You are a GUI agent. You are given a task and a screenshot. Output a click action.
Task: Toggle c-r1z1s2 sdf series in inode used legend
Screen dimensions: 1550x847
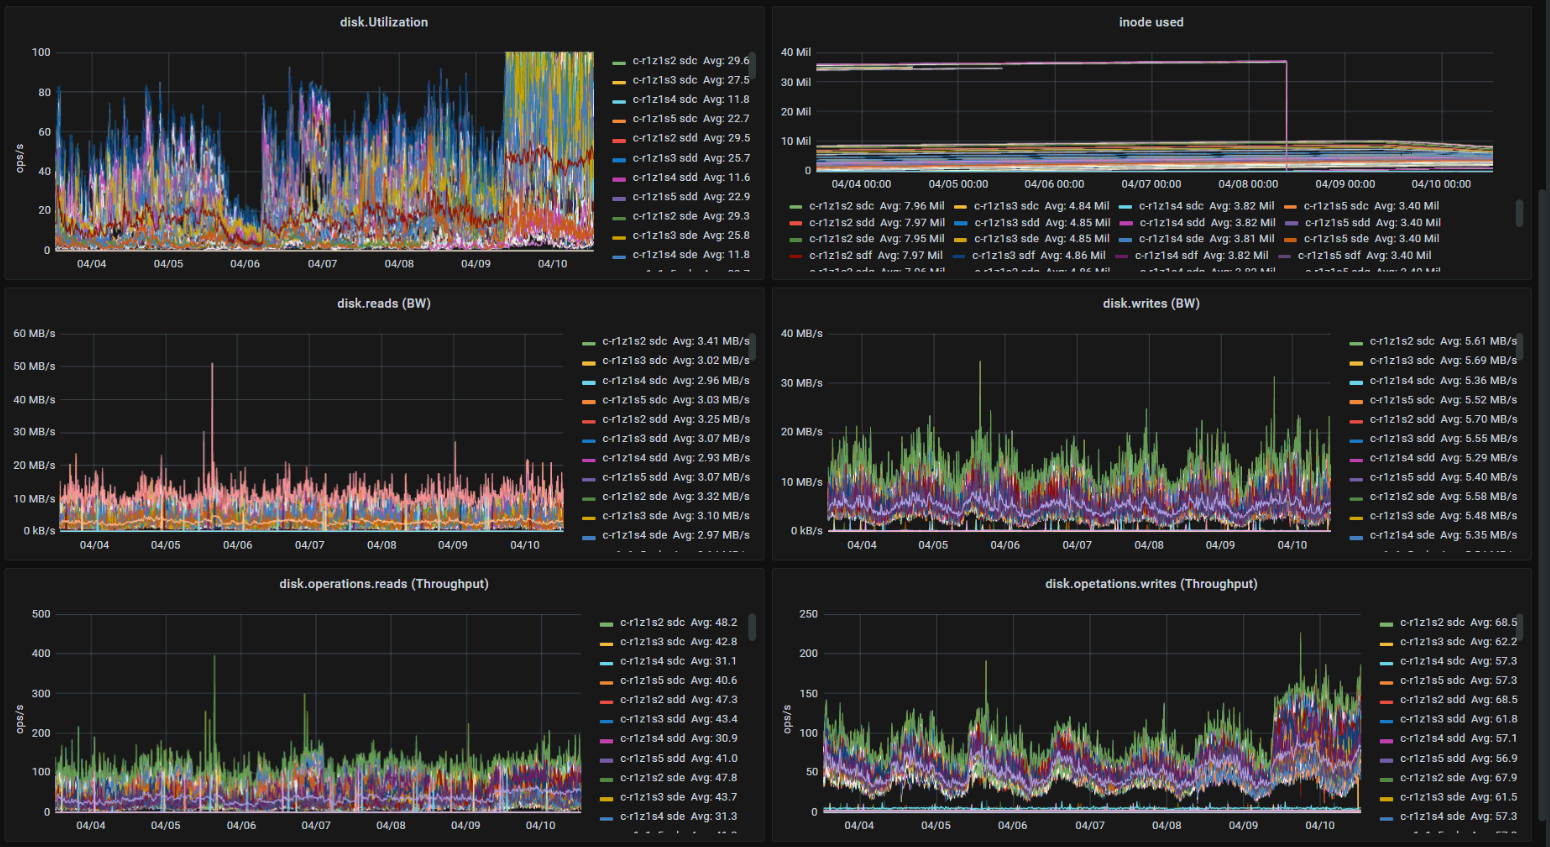840,256
